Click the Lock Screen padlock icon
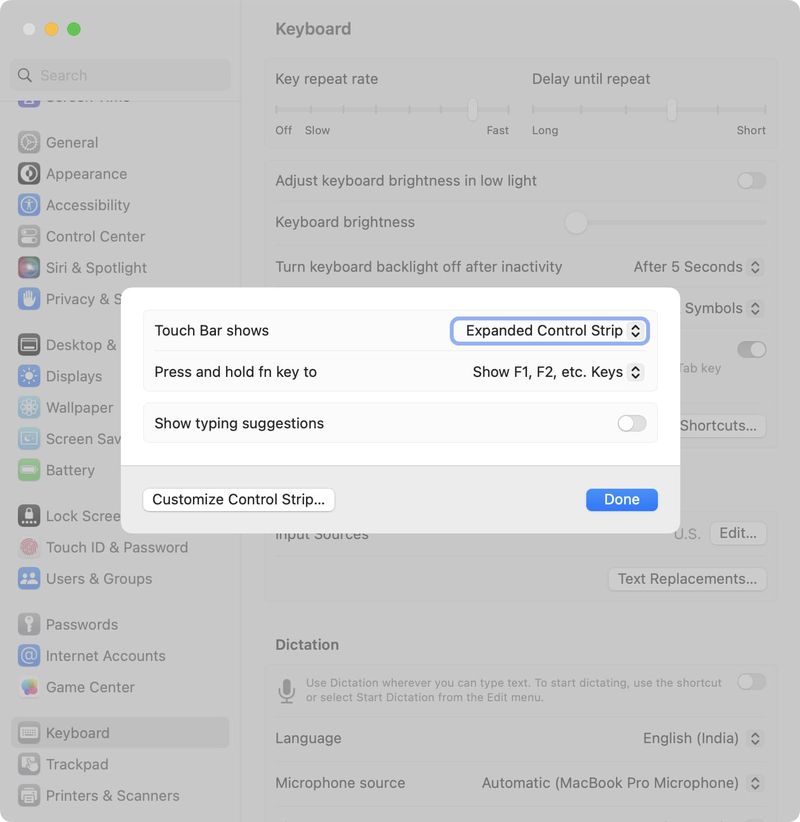The height and width of the screenshot is (822, 800). click(29, 516)
